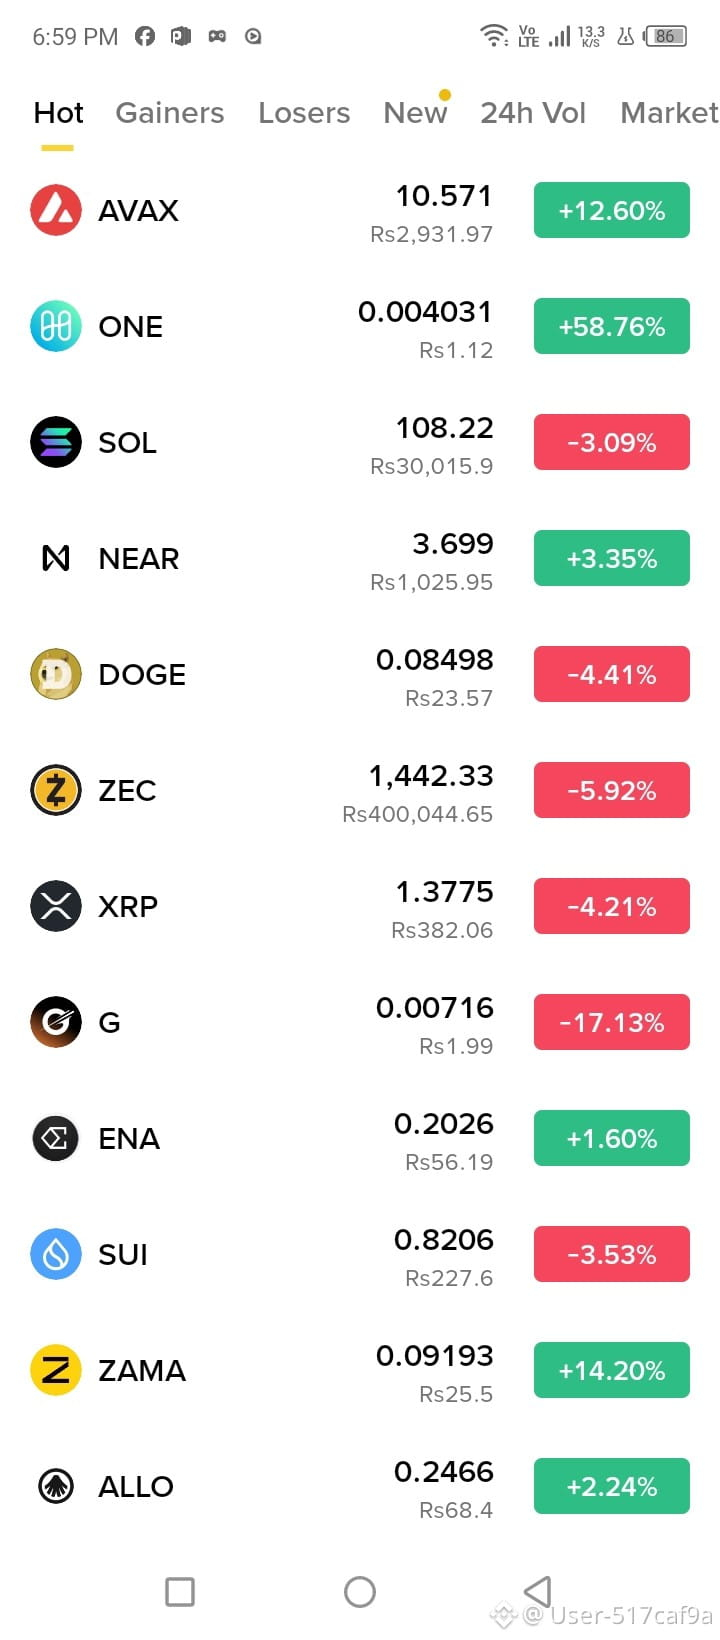This screenshot has height=1640, width=720.
Task: Tap the +14.20% change badge for ZAMA
Action: 612,1370
